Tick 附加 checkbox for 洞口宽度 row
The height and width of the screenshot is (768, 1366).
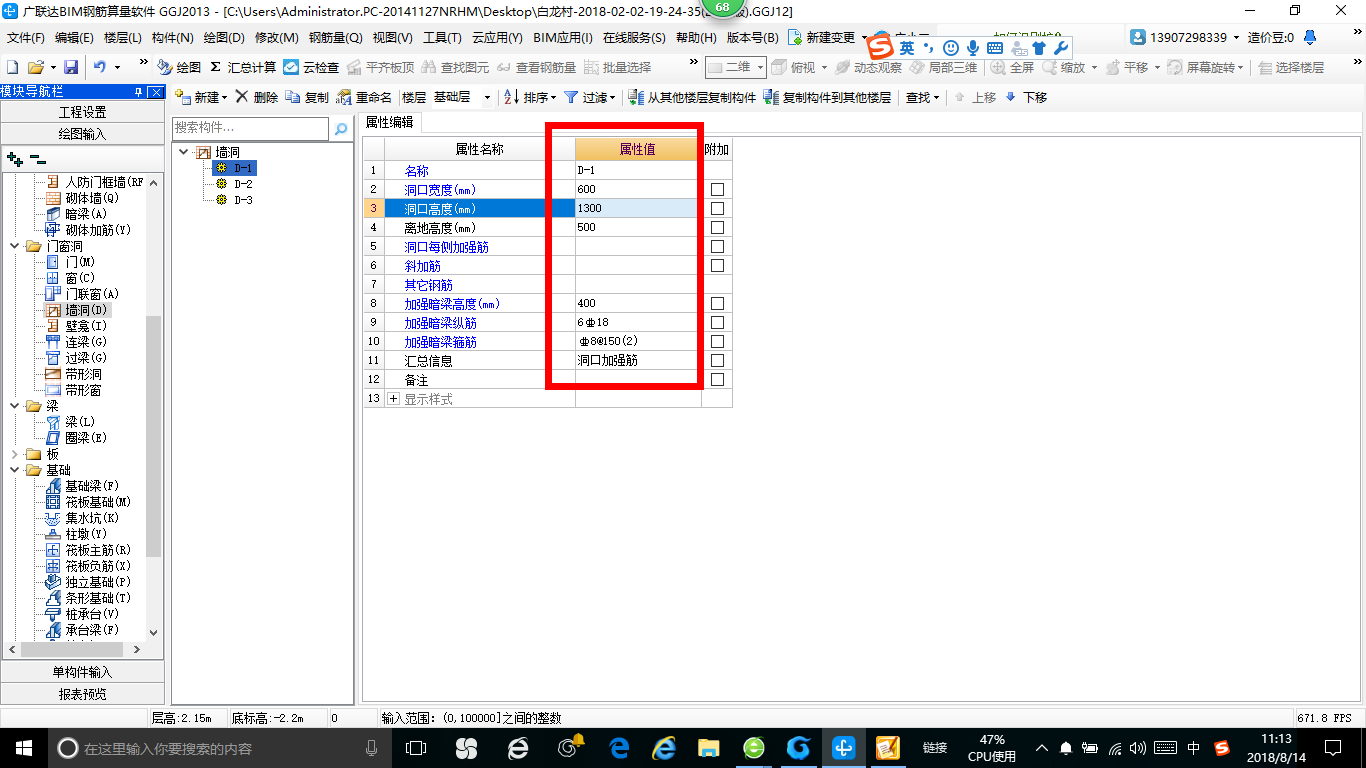point(717,190)
